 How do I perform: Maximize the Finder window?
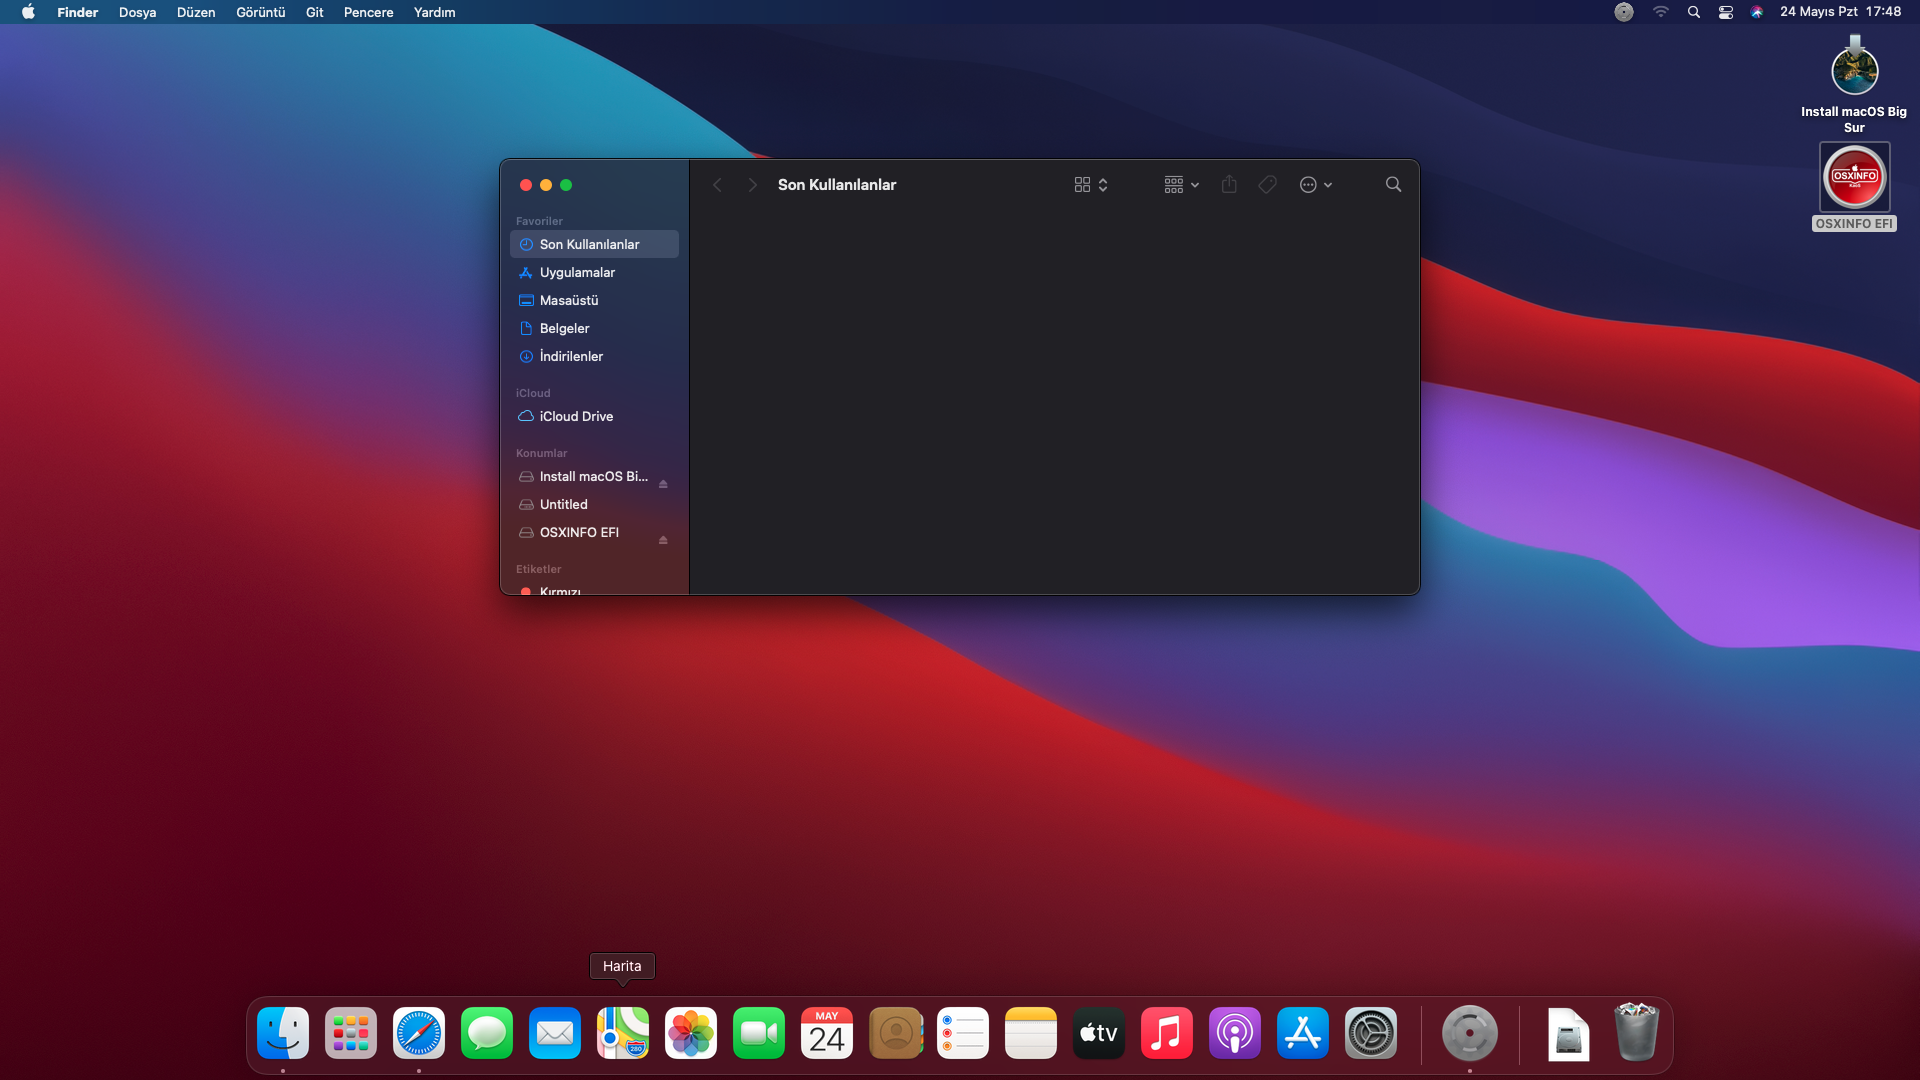coord(566,185)
